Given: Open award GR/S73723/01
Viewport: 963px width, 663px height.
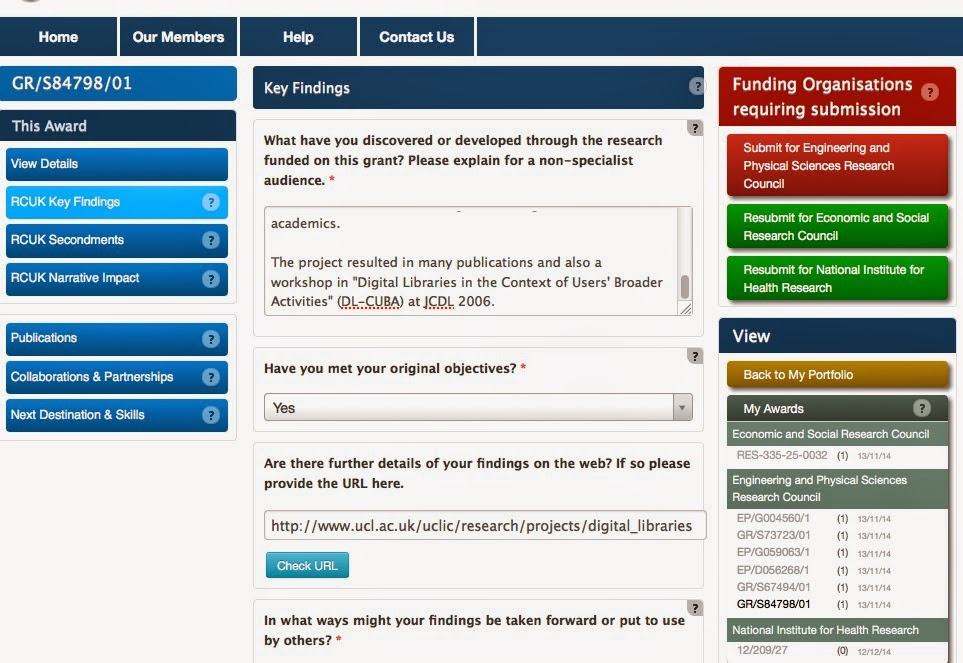Looking at the screenshot, I should (x=773, y=535).
